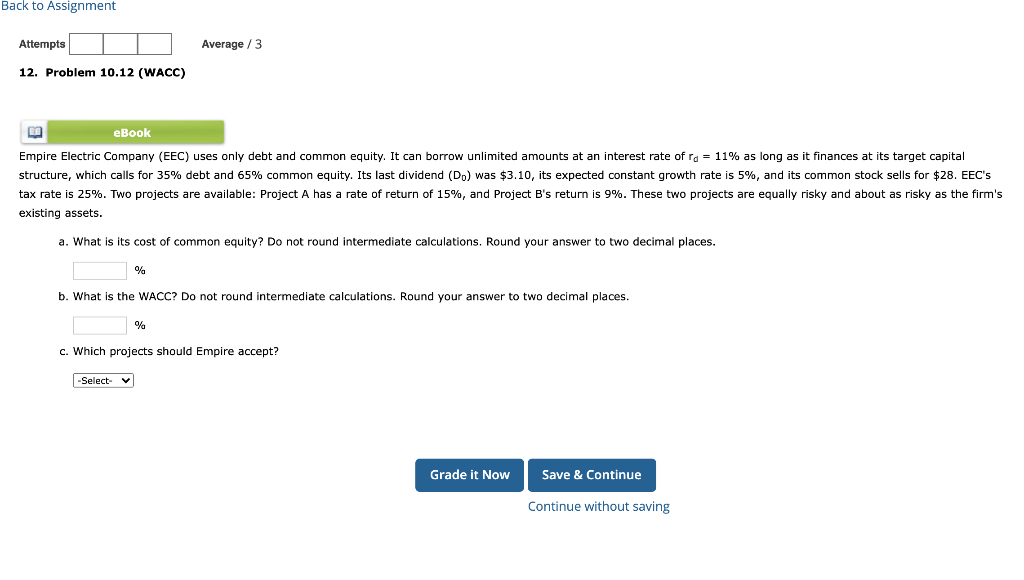Viewport: 1024px width, 580px height.
Task: Click the Grade it Now button
Action: click(469, 475)
